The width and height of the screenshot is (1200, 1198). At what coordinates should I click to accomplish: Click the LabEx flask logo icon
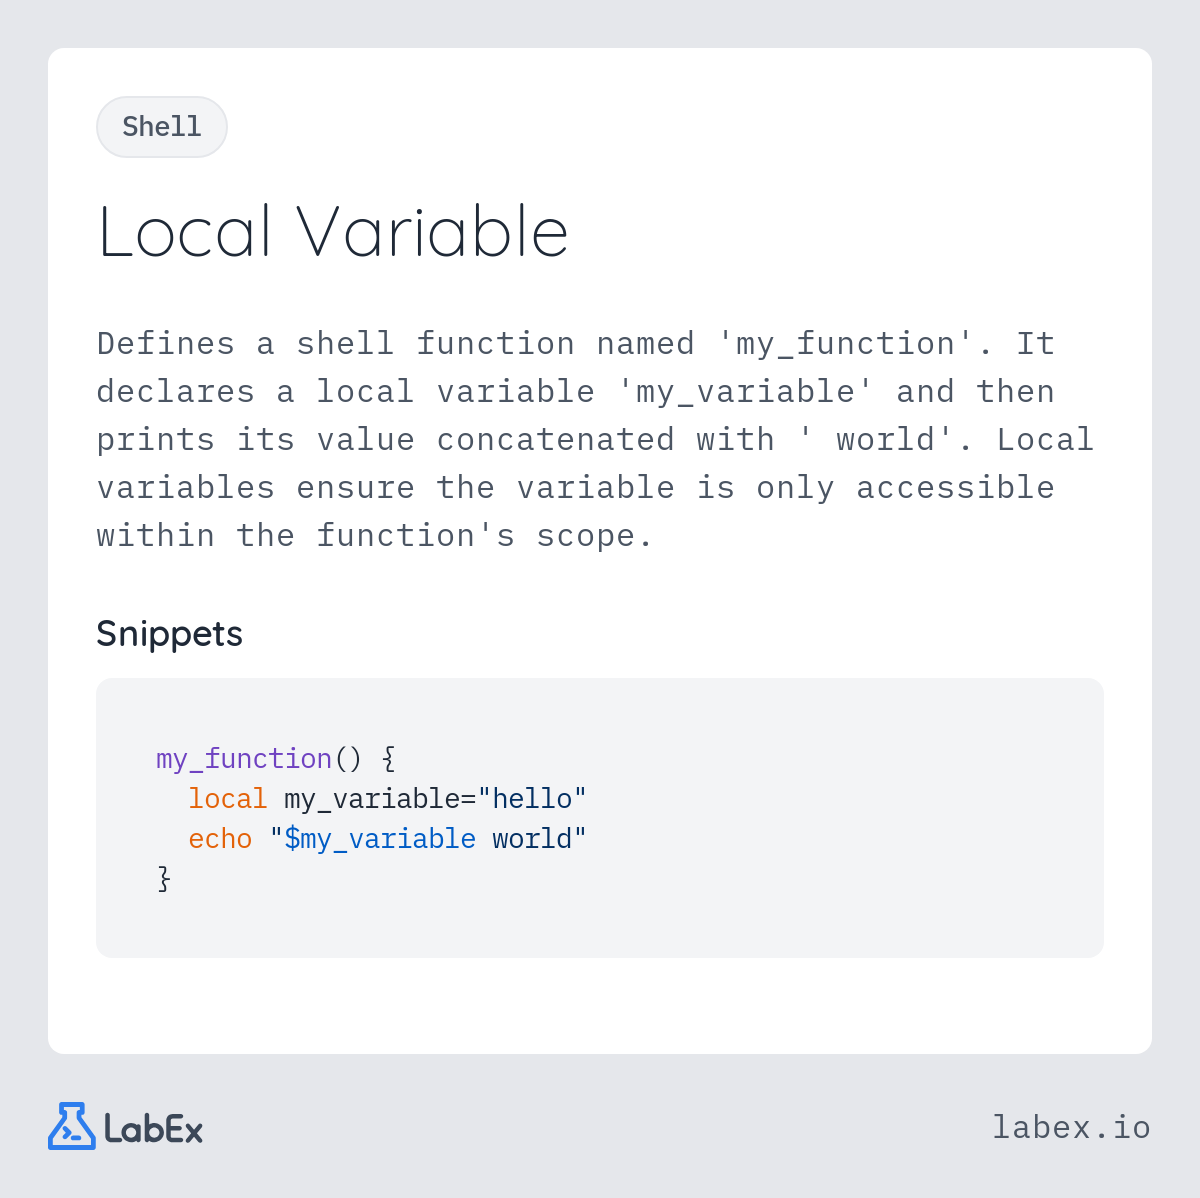[72, 1126]
